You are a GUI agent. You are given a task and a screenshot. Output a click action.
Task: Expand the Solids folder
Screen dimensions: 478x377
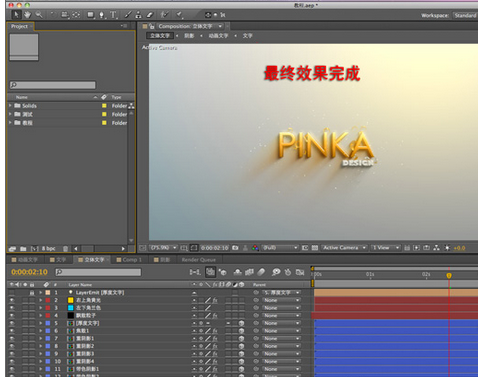click(10, 106)
